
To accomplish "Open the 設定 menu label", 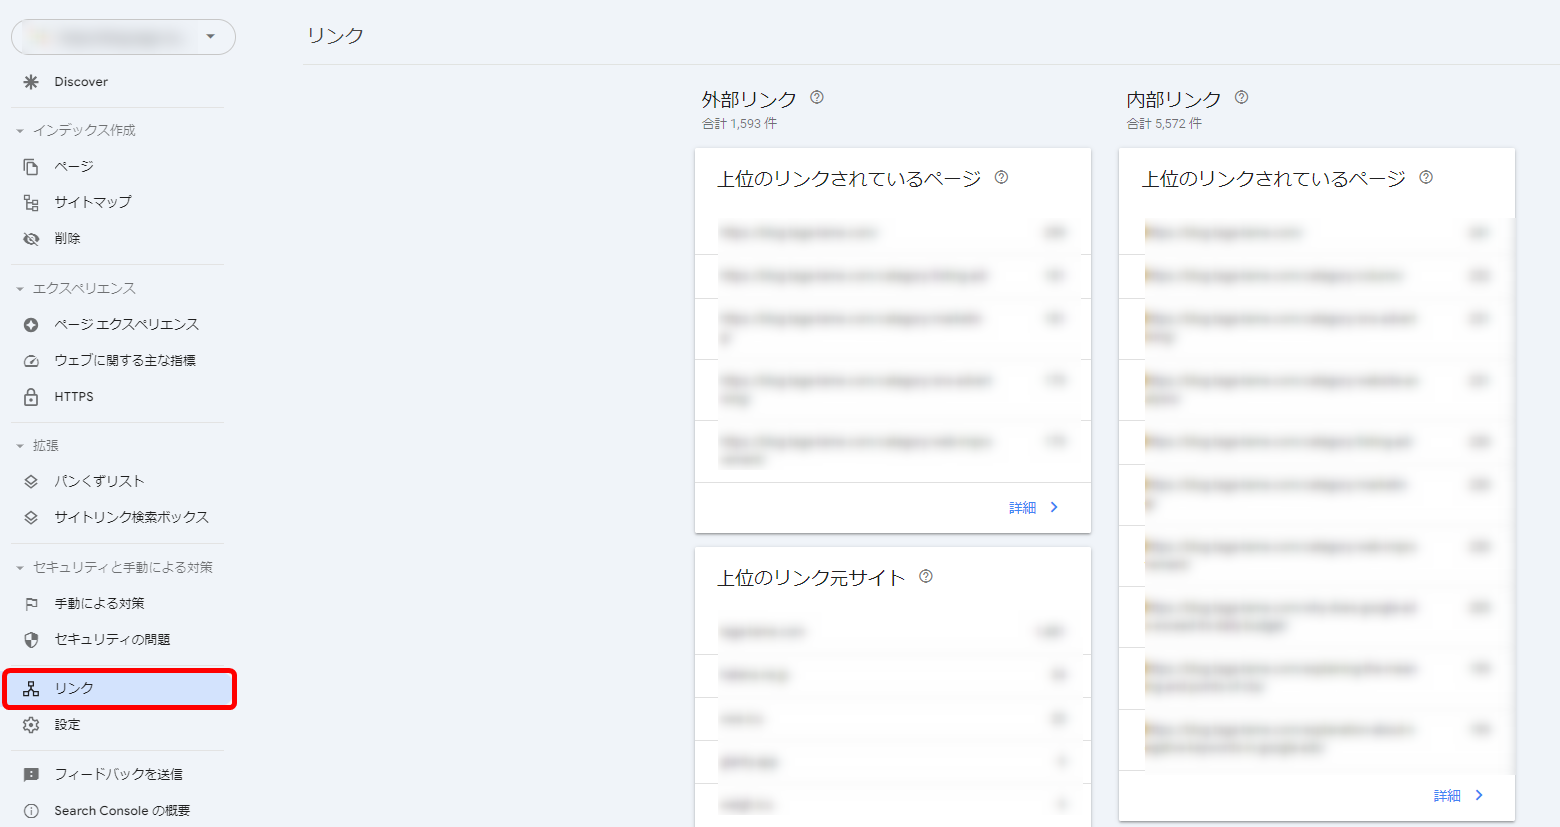I will tap(67, 725).
